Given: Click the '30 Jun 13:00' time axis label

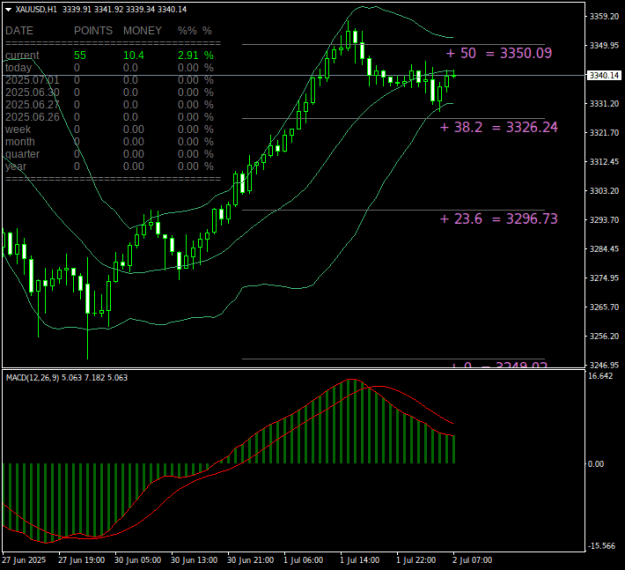Looking at the screenshot, I should [194, 560].
